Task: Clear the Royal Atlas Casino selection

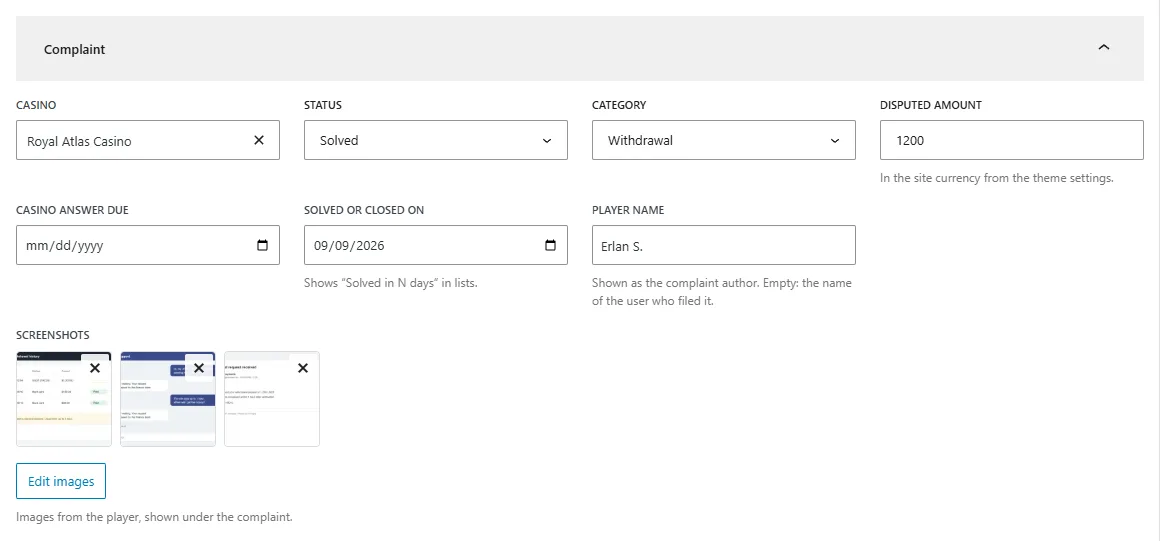Action: coord(259,140)
